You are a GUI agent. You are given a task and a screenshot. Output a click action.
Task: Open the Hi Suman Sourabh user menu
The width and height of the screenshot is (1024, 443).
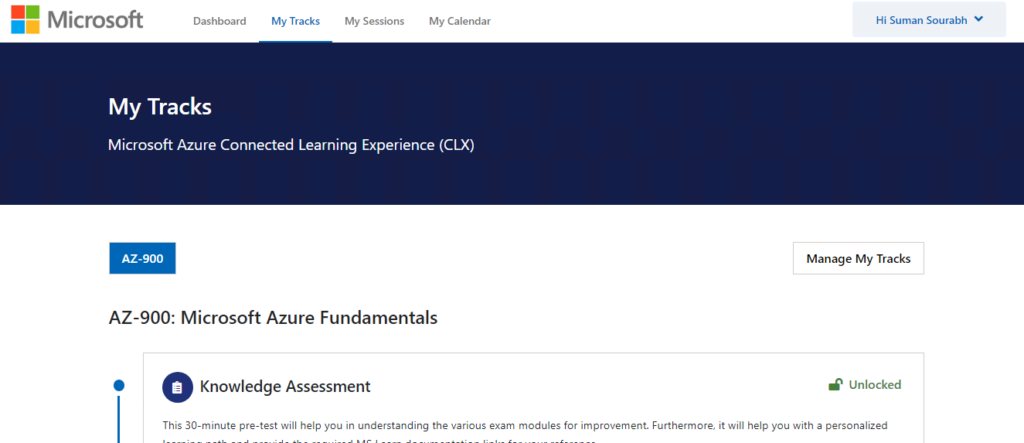[x=929, y=20]
